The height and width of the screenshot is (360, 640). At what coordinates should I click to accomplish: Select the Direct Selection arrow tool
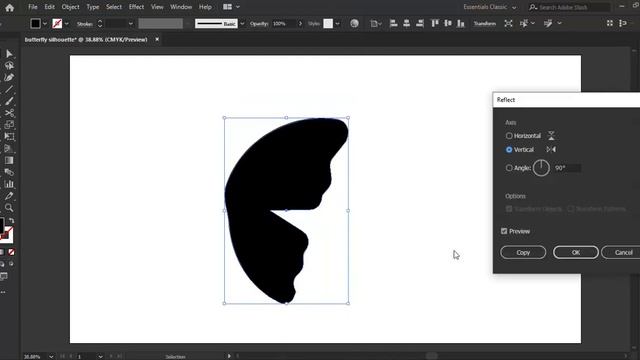point(9,53)
